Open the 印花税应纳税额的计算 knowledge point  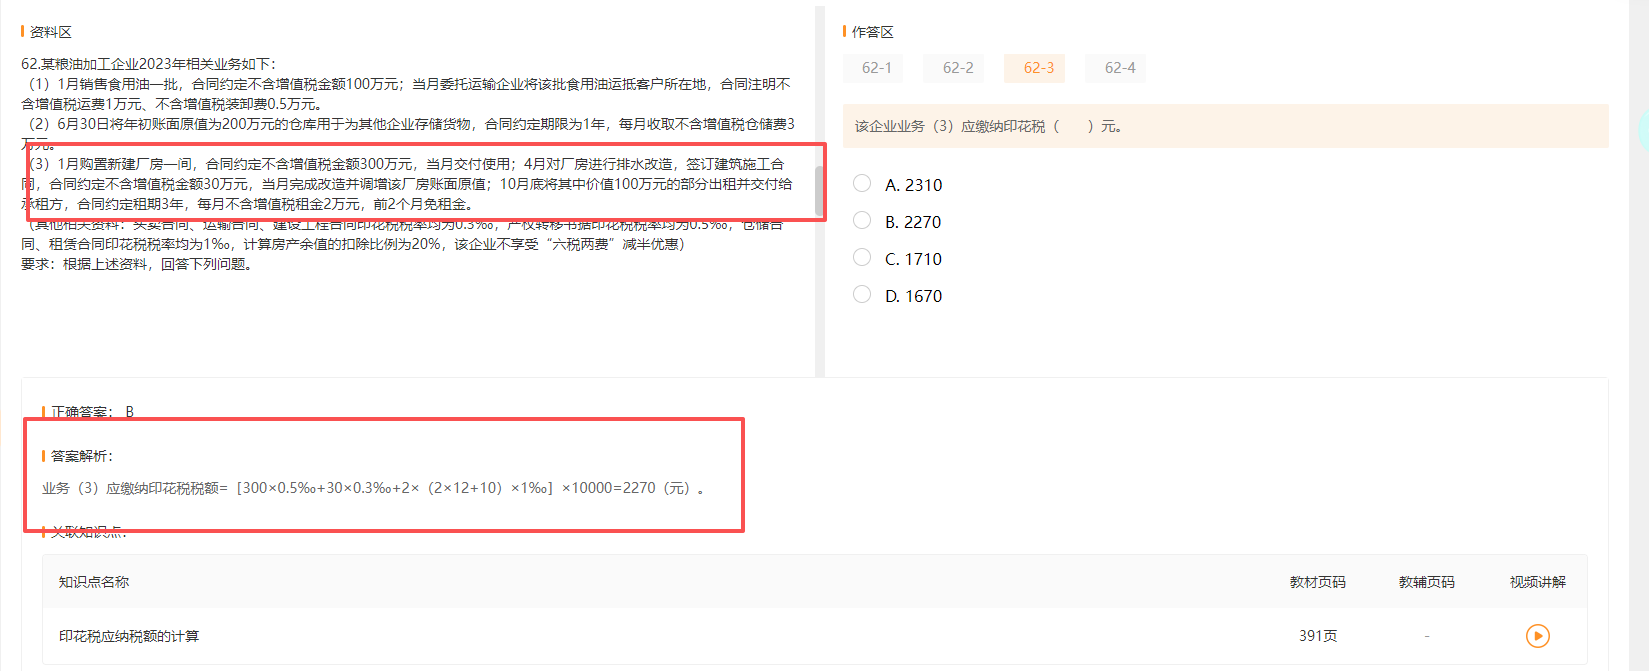coord(129,636)
